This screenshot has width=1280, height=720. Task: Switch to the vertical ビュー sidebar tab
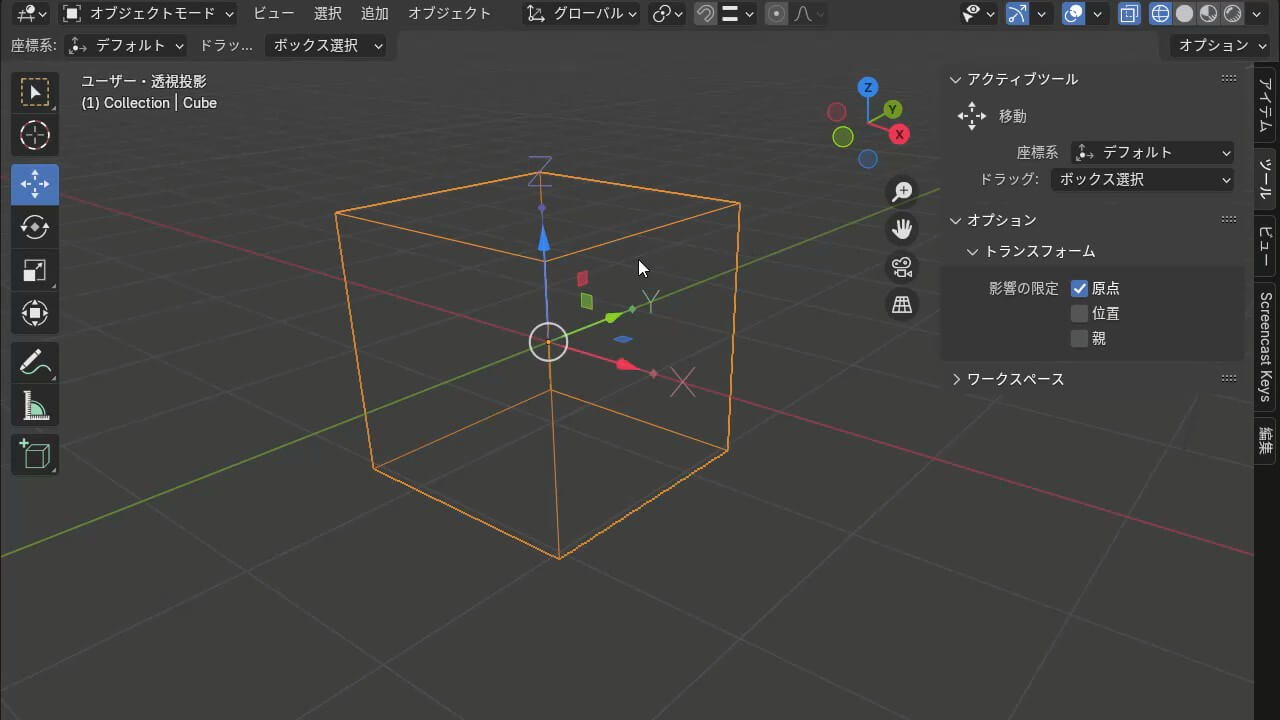coord(1266,245)
